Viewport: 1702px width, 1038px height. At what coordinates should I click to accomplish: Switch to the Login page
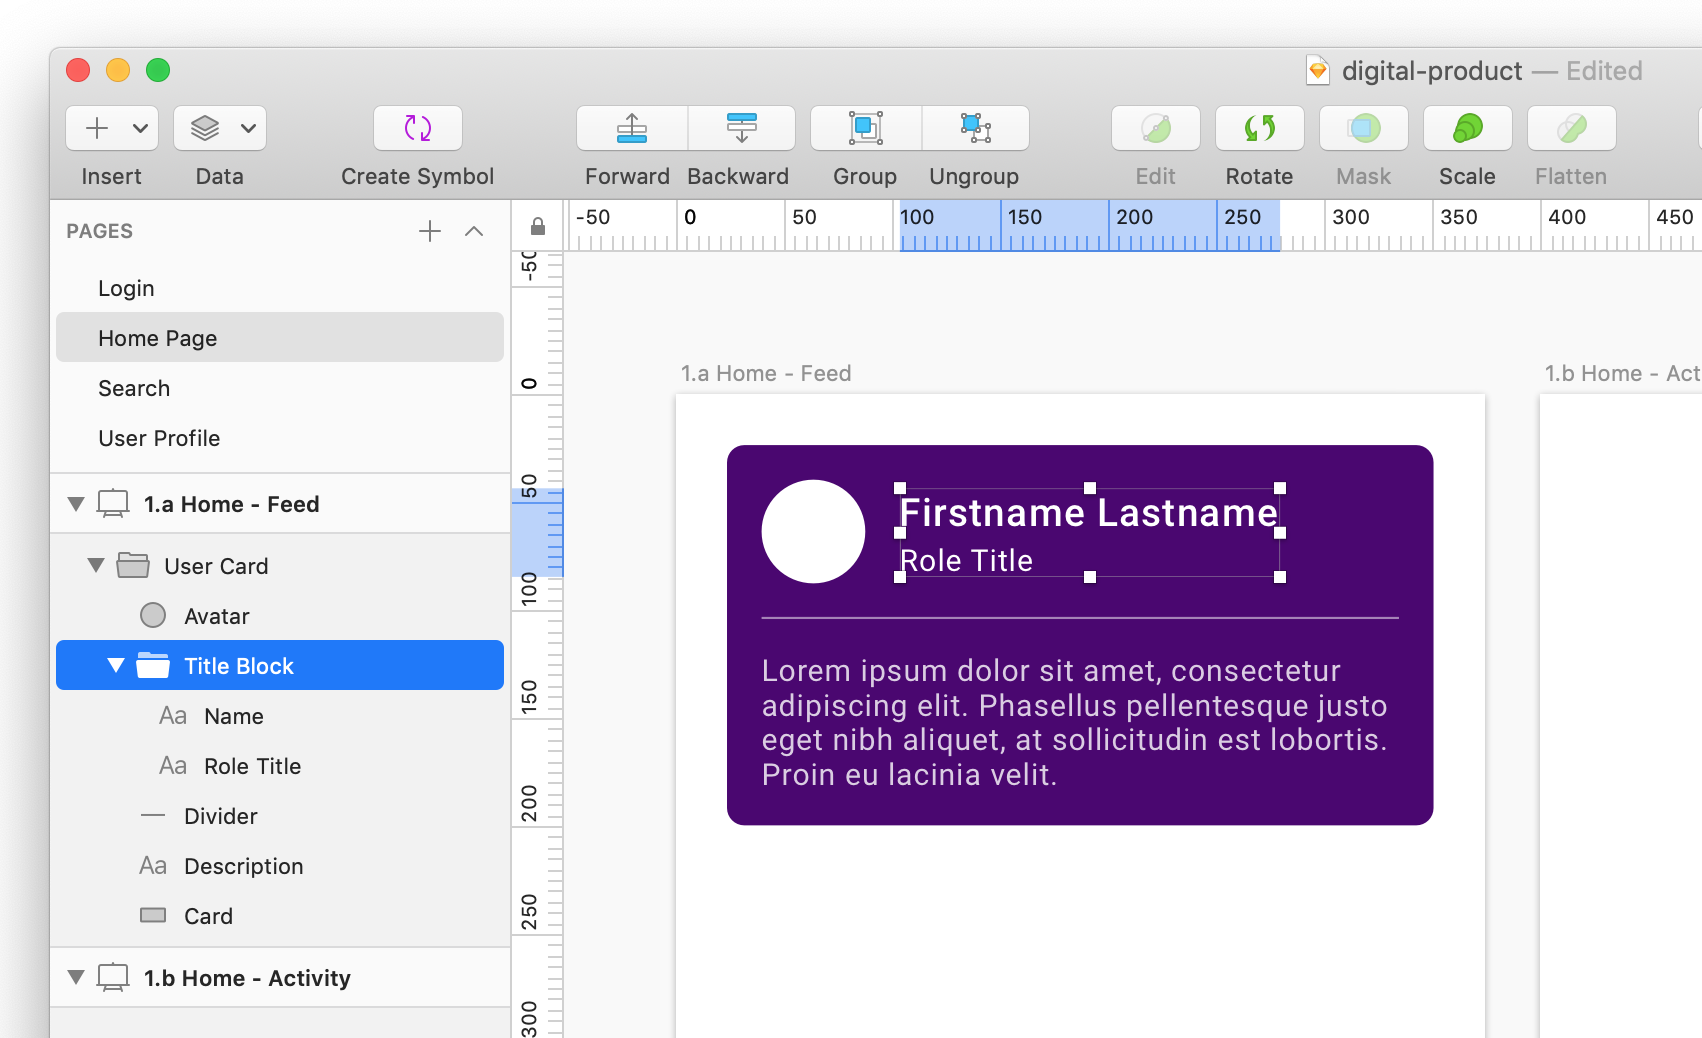(x=126, y=288)
